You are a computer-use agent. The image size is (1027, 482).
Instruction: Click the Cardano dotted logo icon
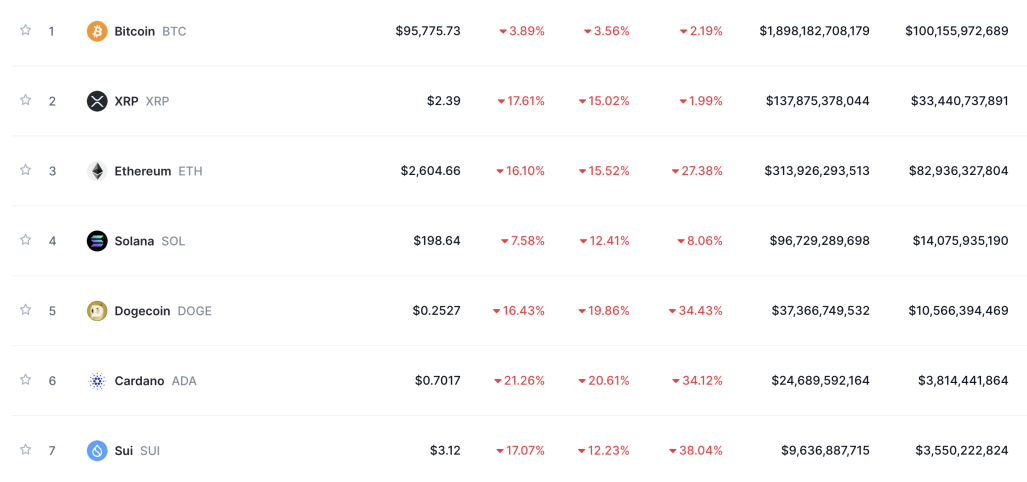97,380
